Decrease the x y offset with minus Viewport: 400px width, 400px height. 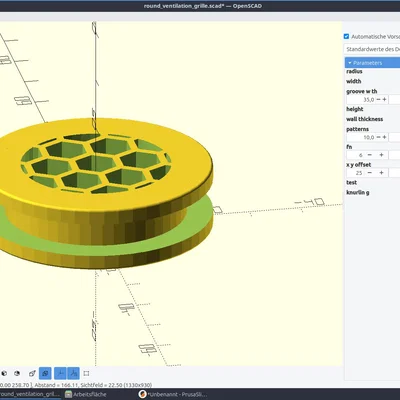click(370, 173)
